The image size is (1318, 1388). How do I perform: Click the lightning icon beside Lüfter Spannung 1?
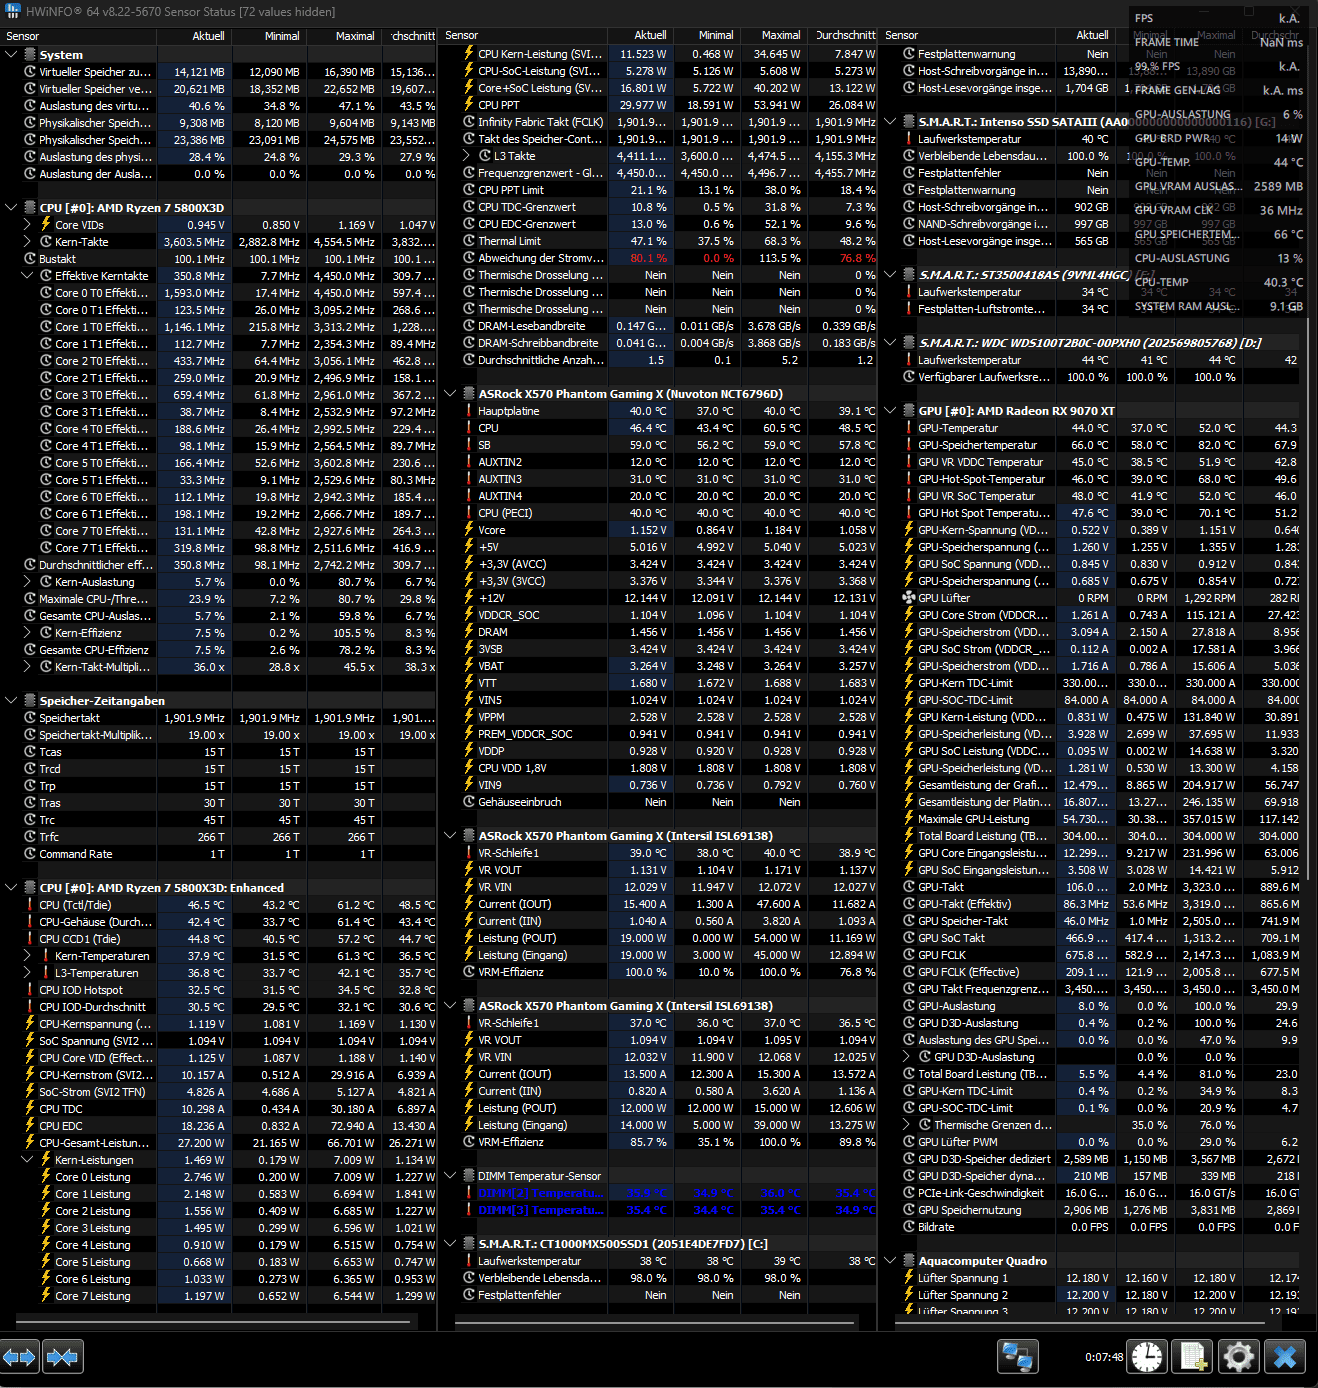[909, 1278]
